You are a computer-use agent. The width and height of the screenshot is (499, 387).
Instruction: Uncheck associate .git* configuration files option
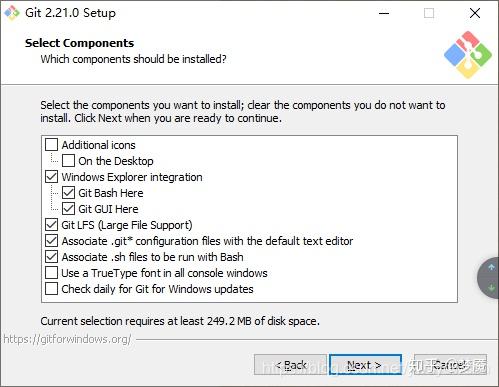point(51,241)
